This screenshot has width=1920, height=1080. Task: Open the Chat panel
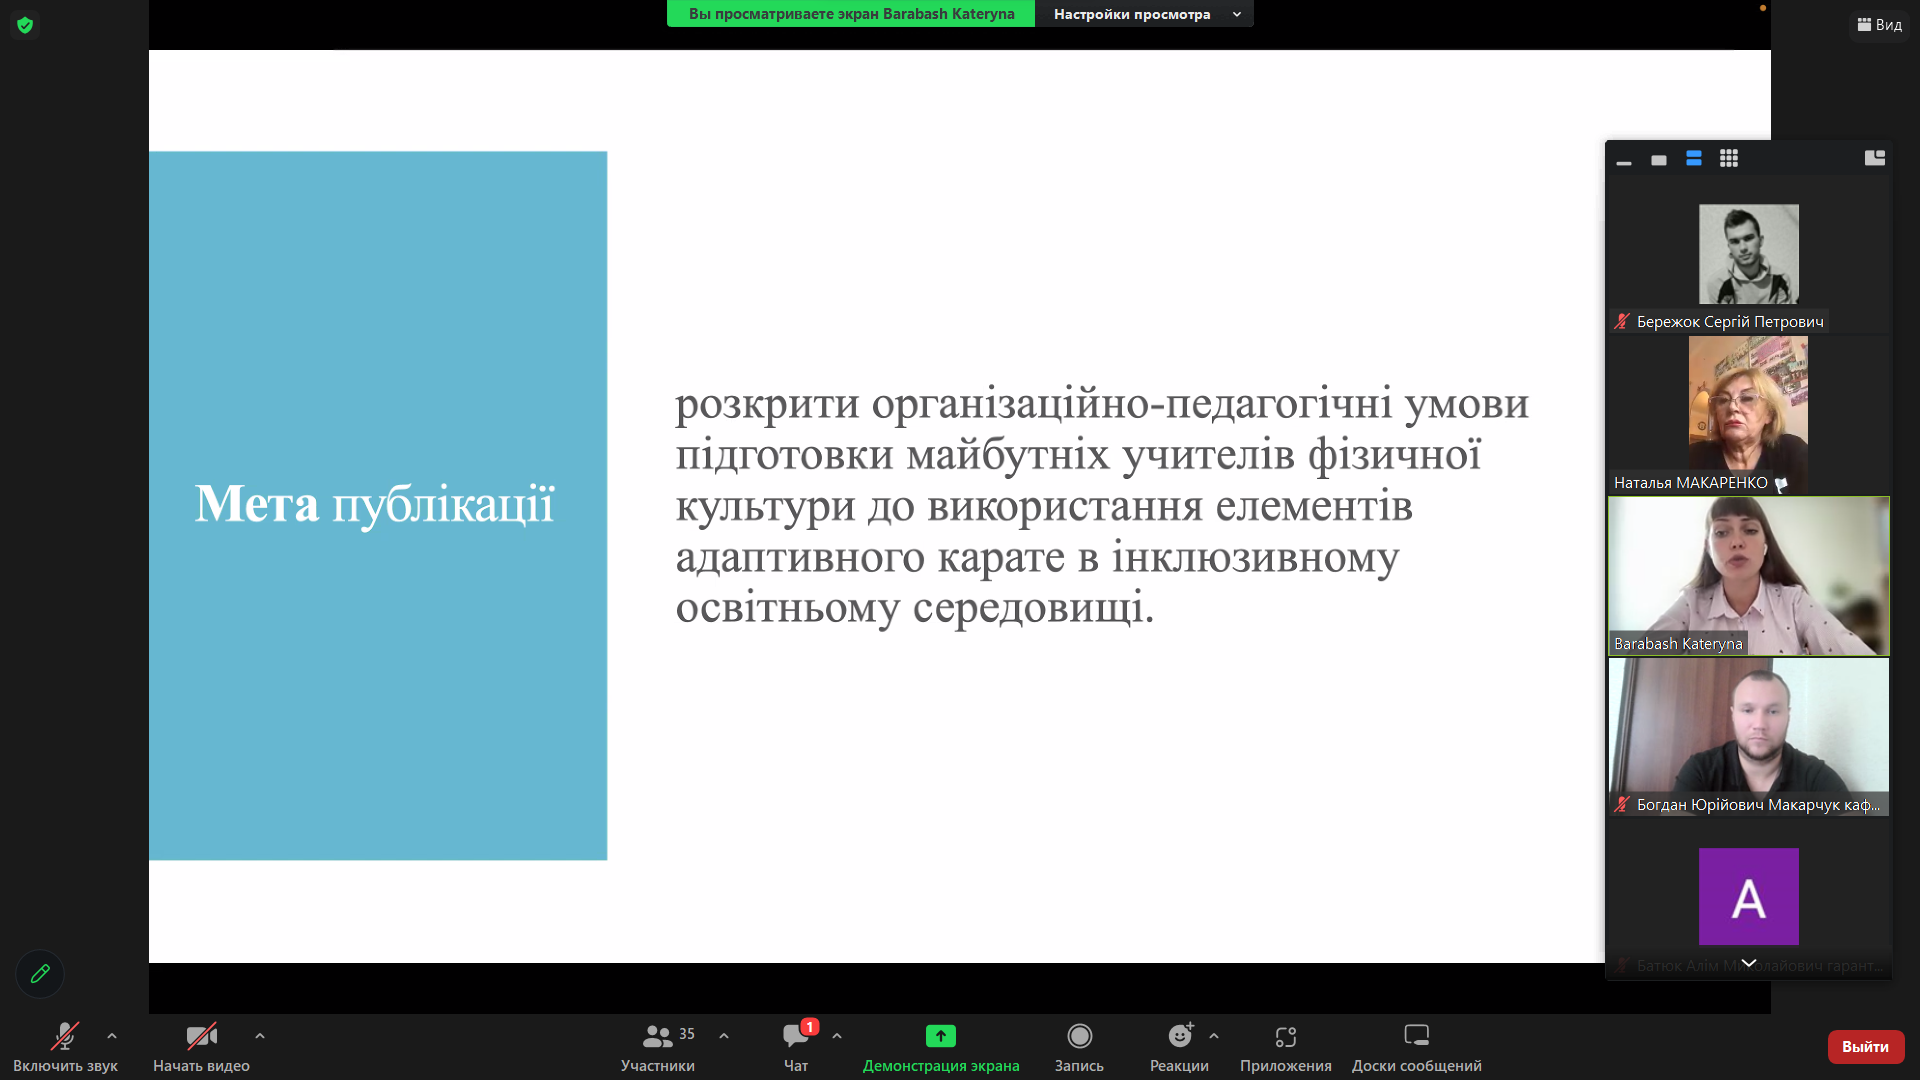click(x=796, y=1046)
